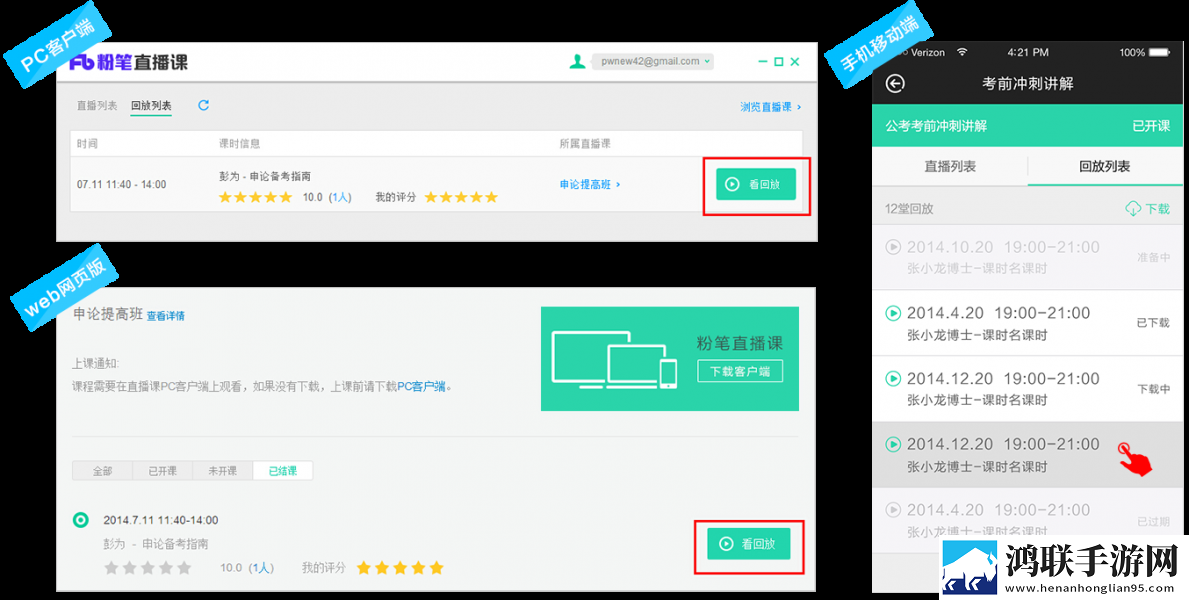
Task: Select 已开课 filter tab in web version
Action: (x=162, y=471)
